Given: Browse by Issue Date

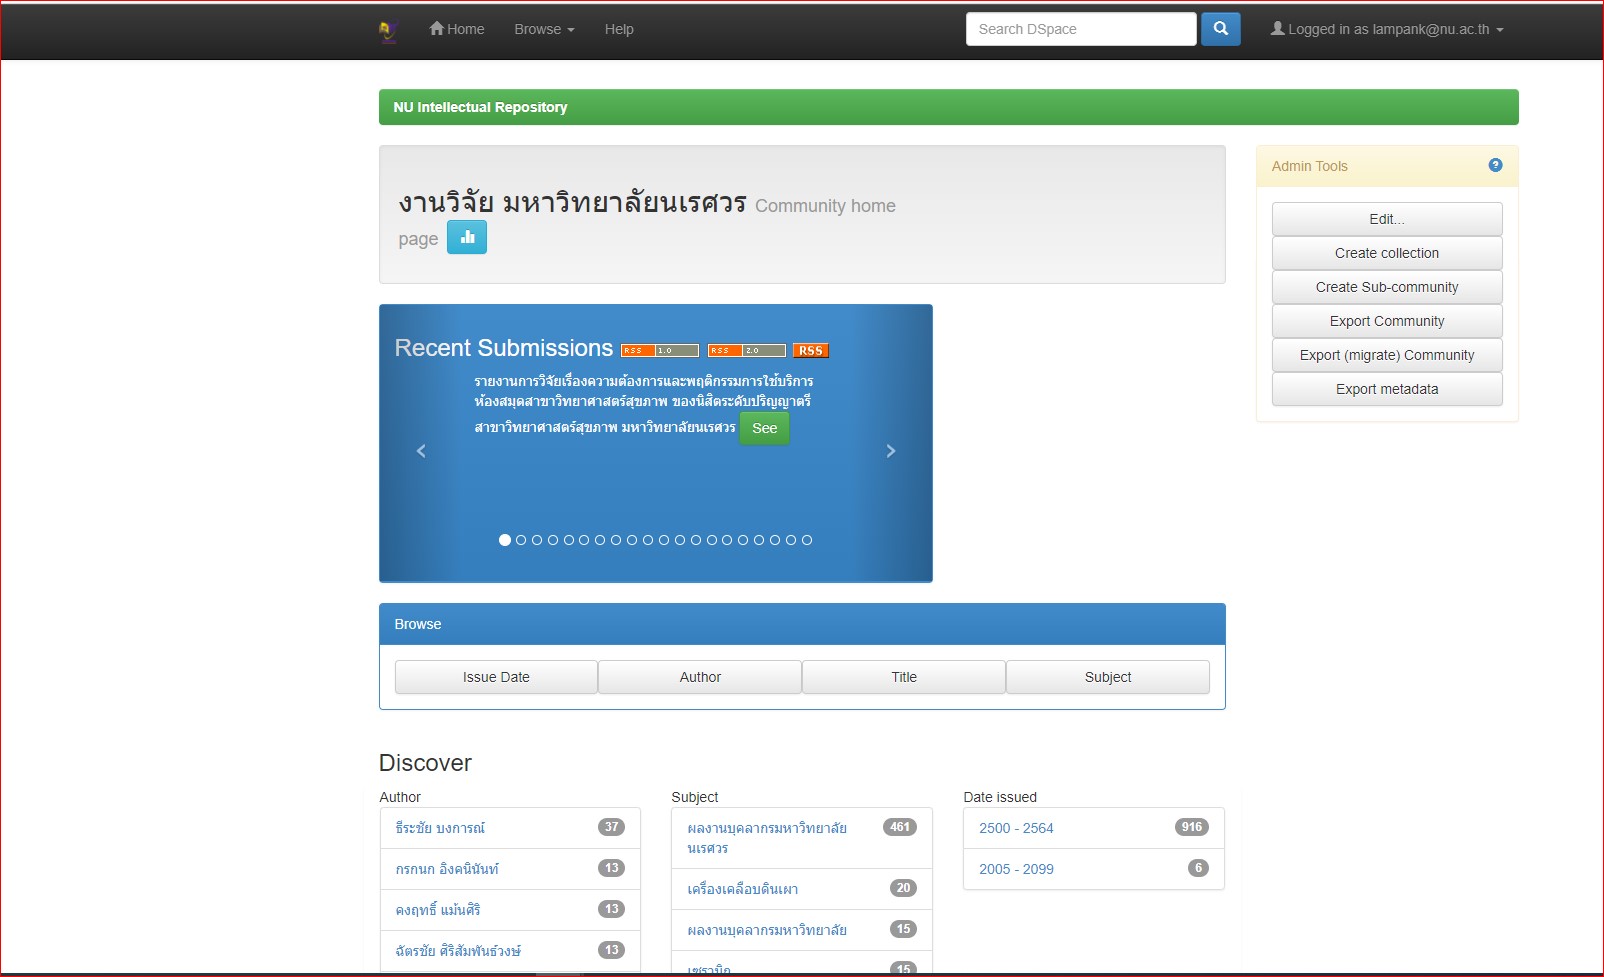Looking at the screenshot, I should point(496,677).
